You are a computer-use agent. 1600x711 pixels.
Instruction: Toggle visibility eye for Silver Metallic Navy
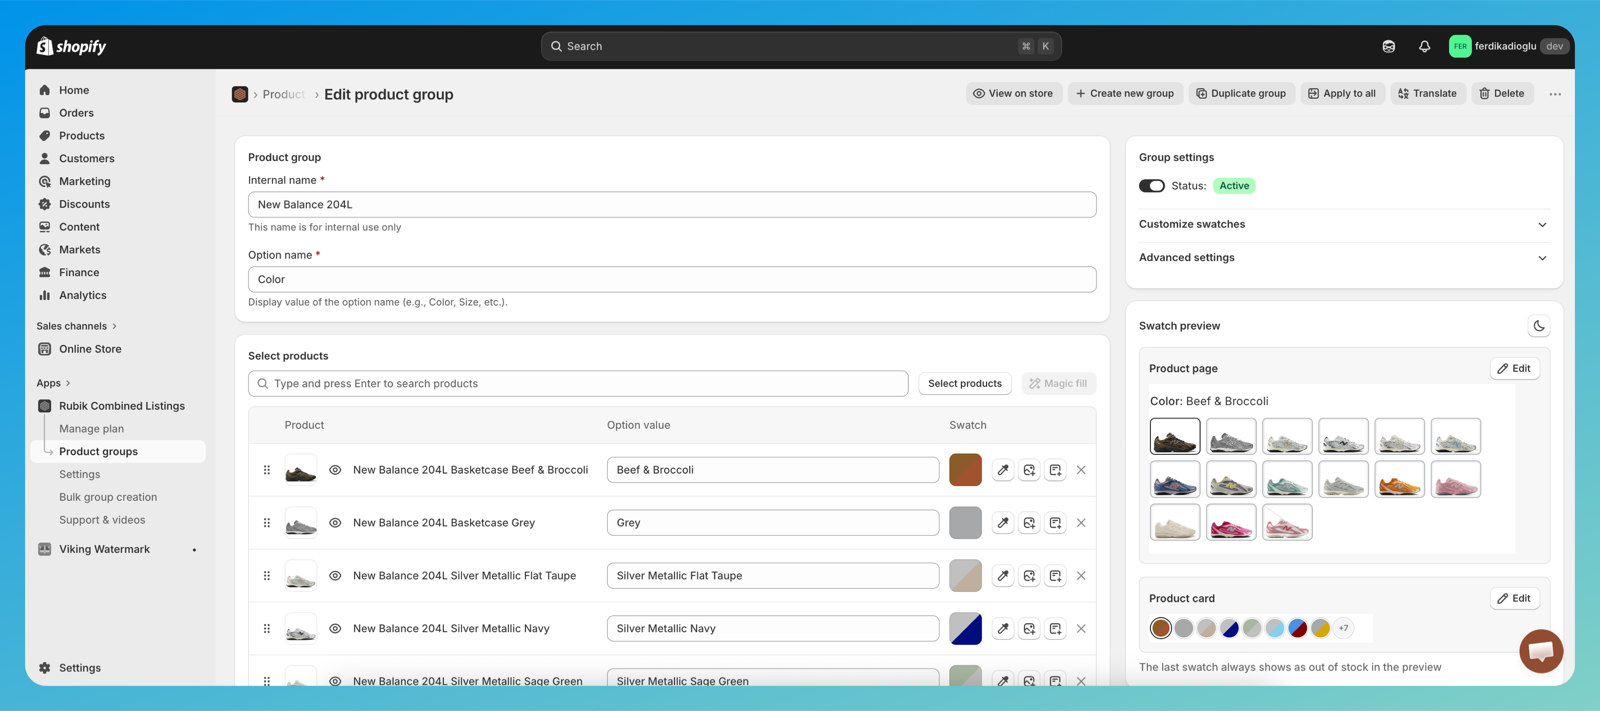[x=335, y=629]
